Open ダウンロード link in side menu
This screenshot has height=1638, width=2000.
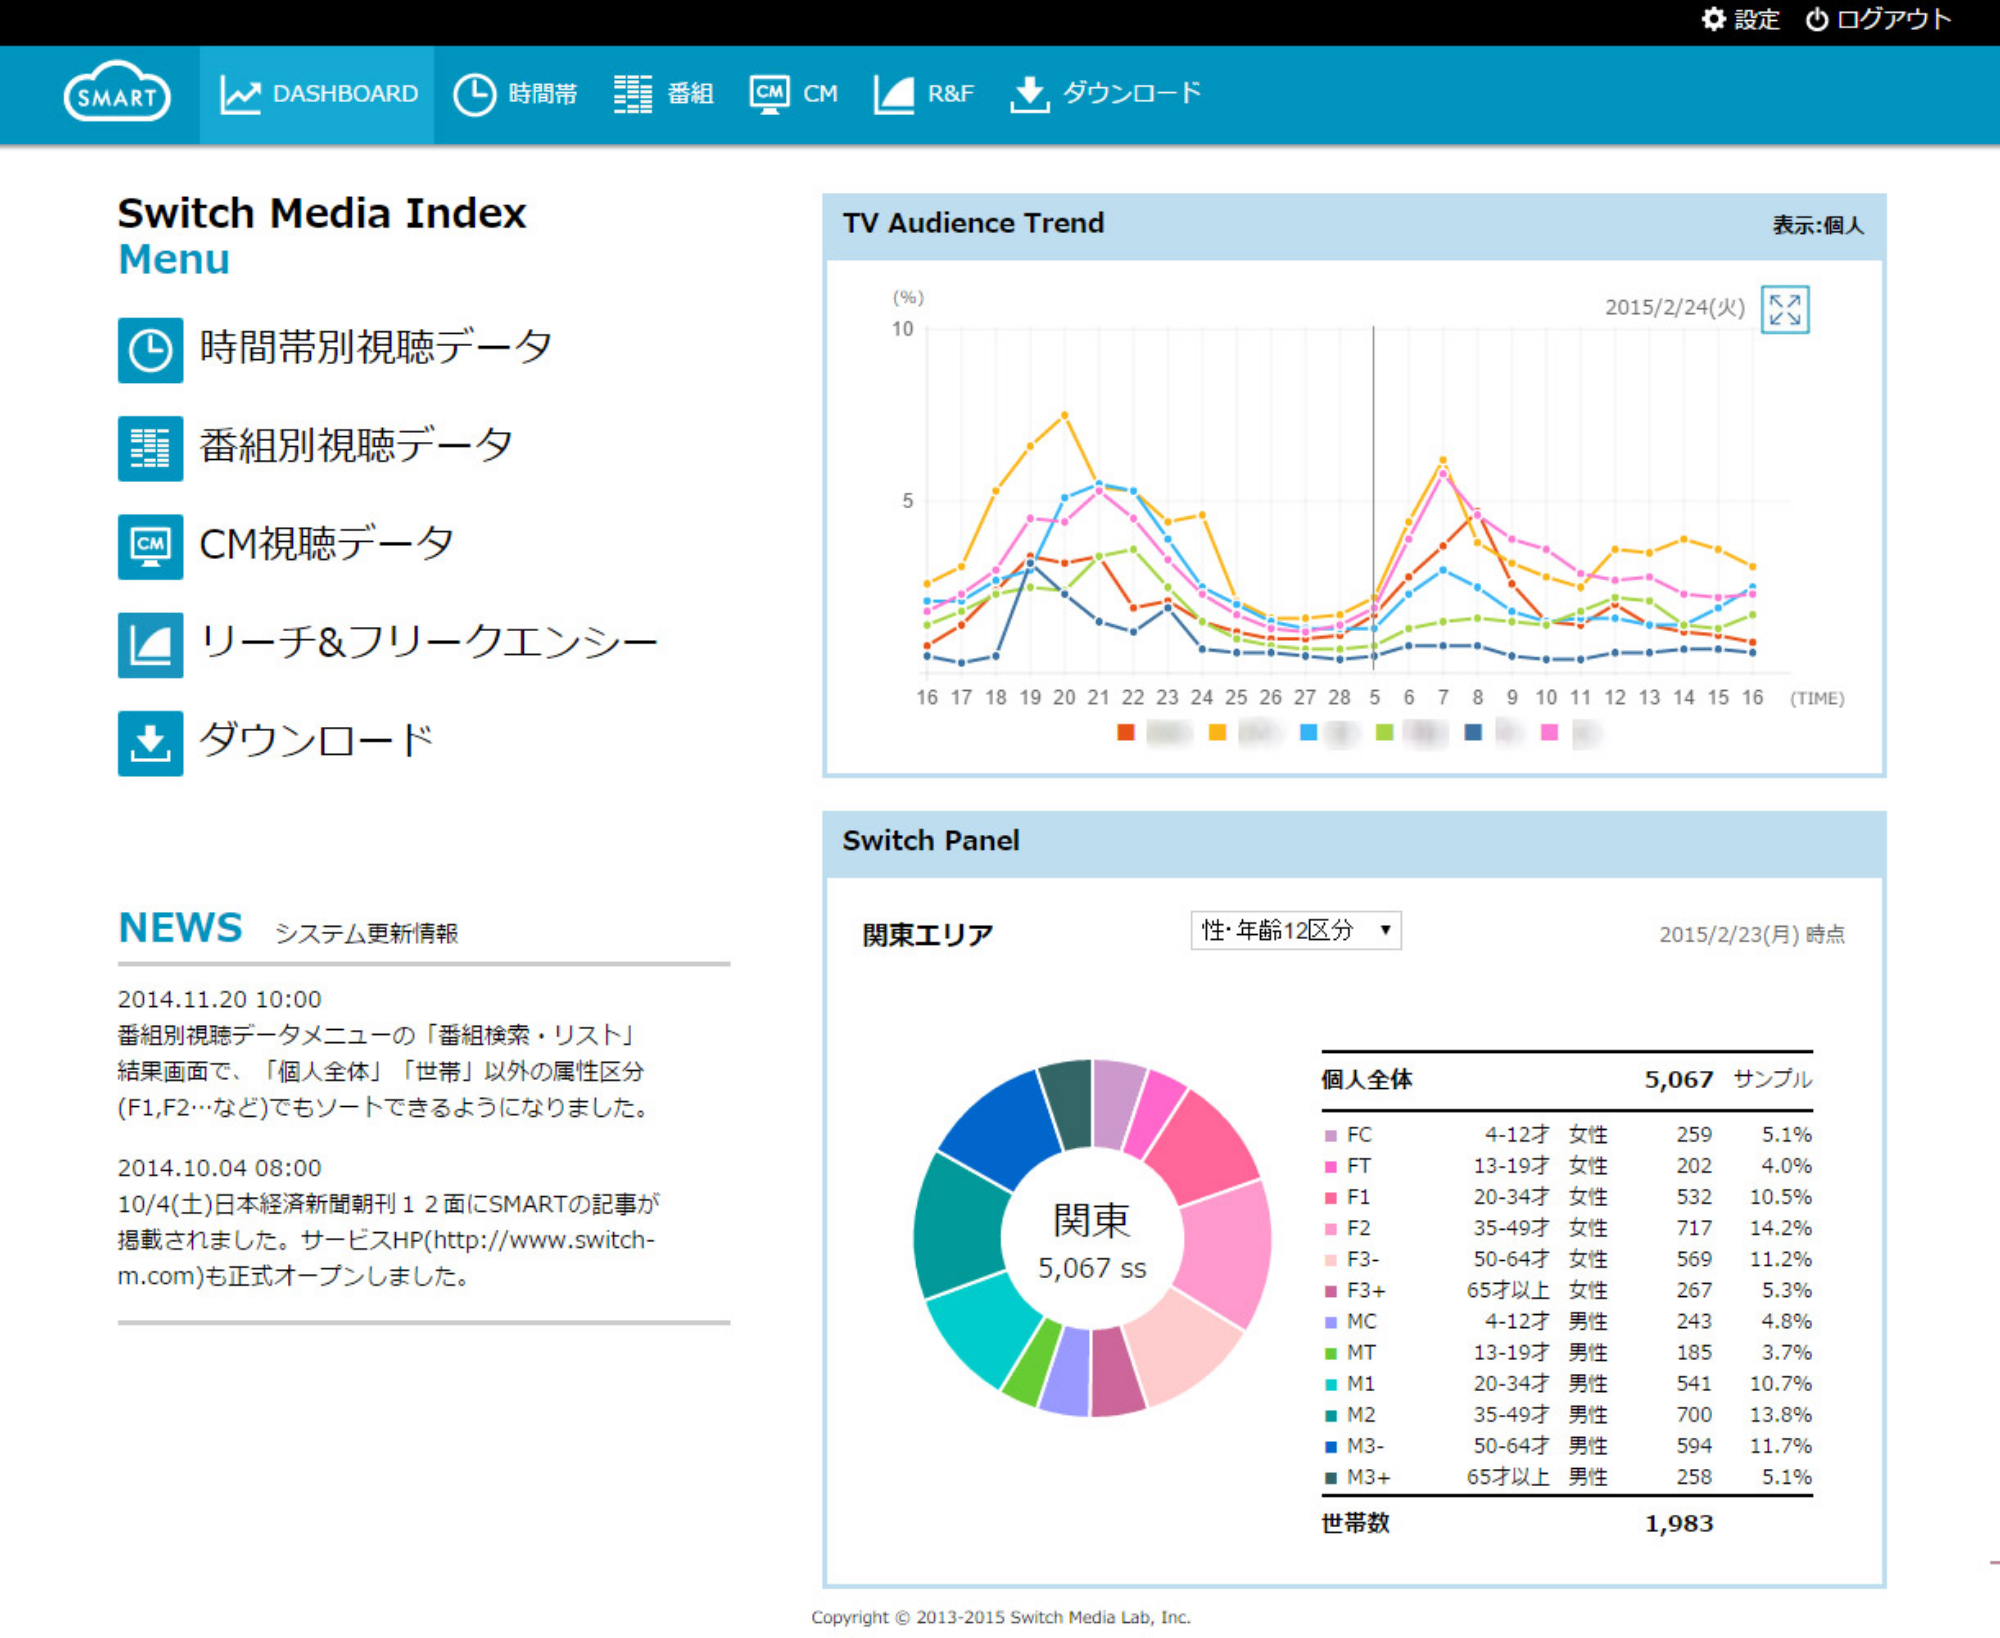pyautogui.click(x=316, y=740)
